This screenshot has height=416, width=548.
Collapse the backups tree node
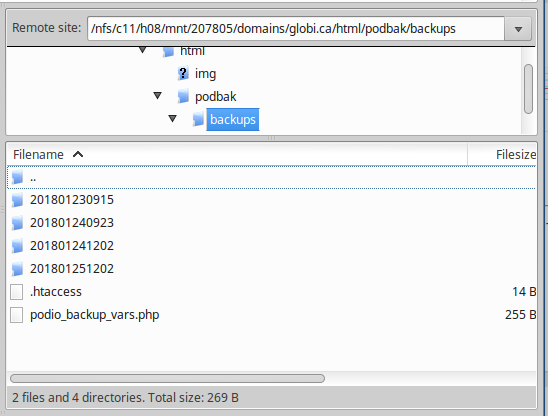(x=172, y=119)
